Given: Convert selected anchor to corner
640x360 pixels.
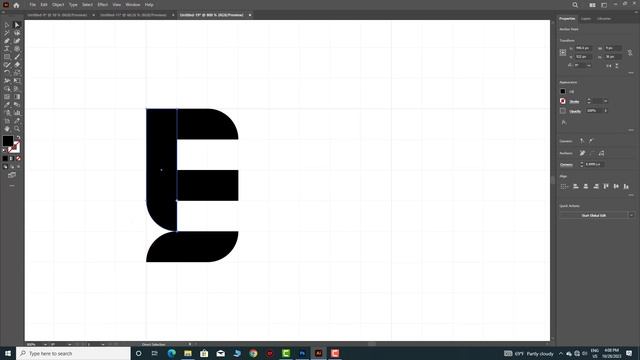Looking at the screenshot, I should pyautogui.click(x=582, y=141).
